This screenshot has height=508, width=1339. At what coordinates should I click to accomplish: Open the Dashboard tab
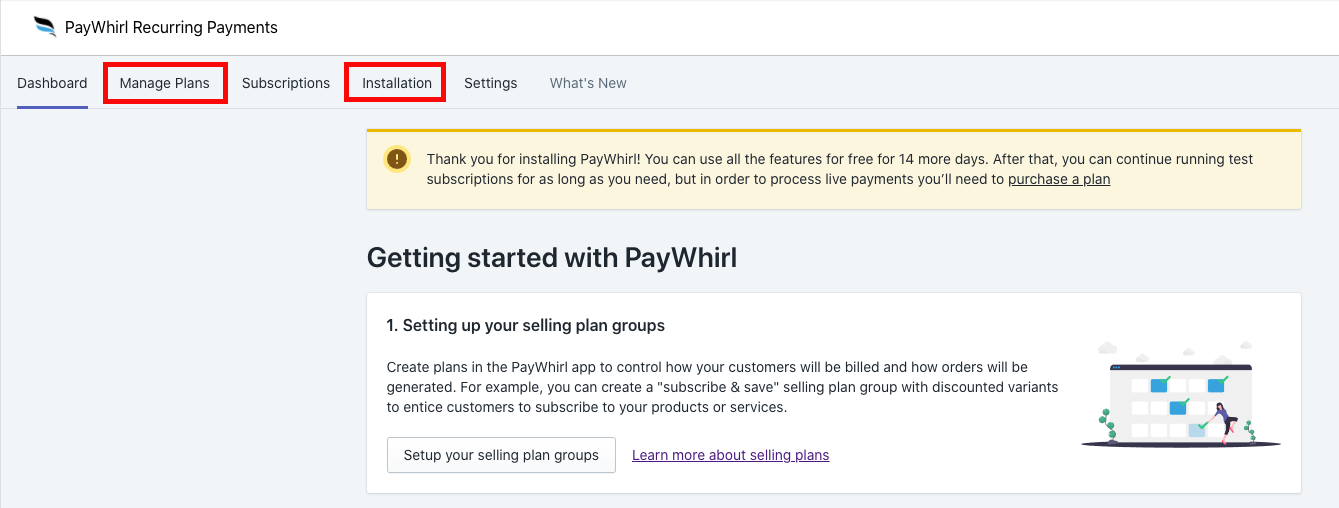52,83
